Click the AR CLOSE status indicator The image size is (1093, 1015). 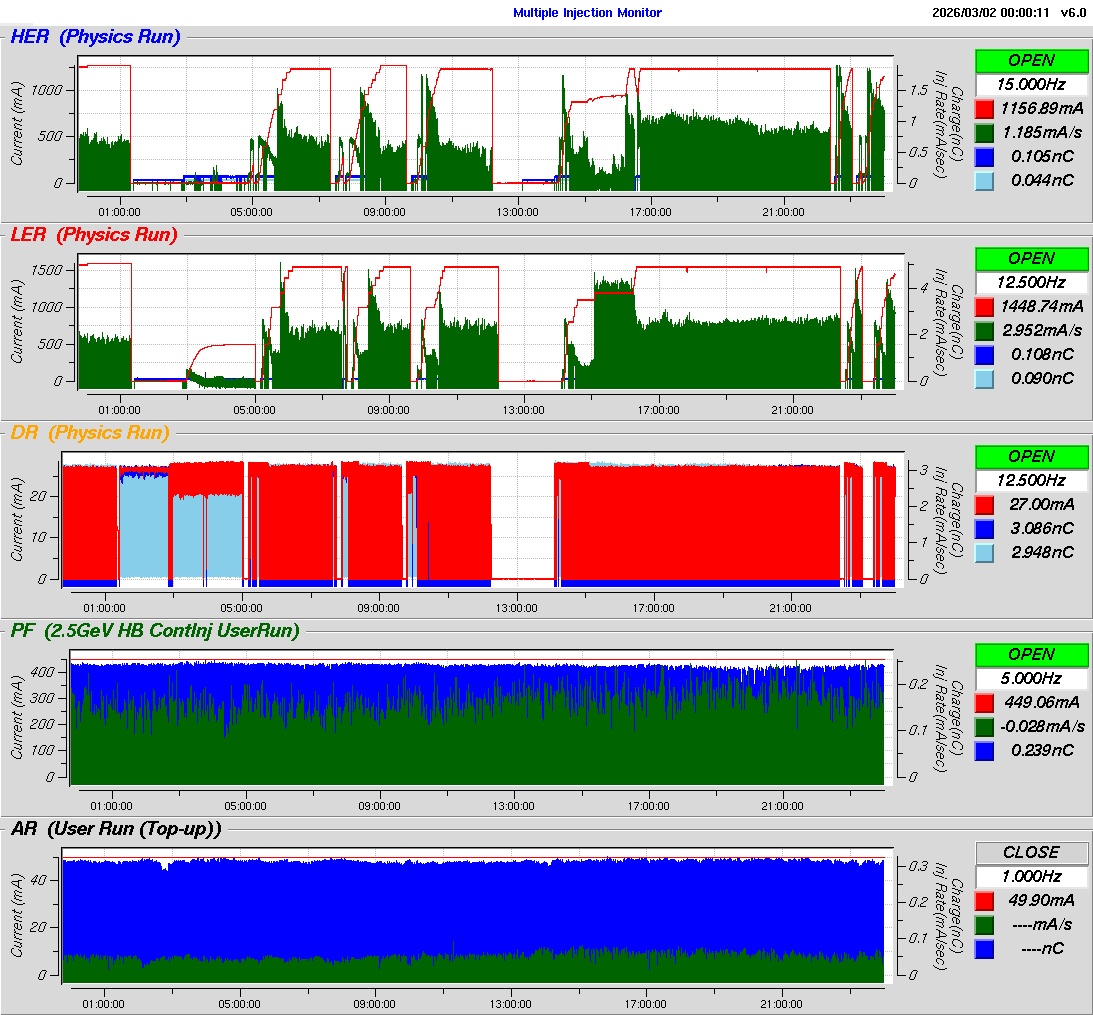[1031, 852]
